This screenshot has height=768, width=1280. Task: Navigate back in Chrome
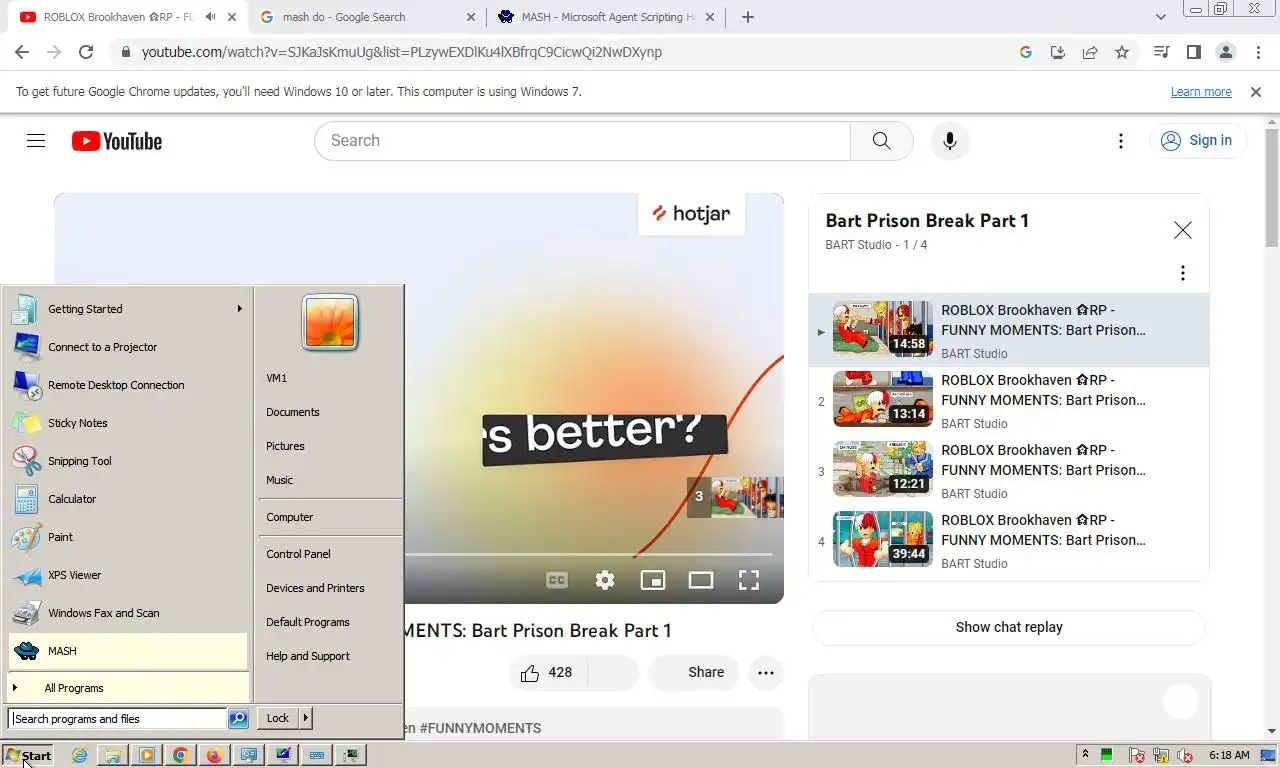[22, 52]
